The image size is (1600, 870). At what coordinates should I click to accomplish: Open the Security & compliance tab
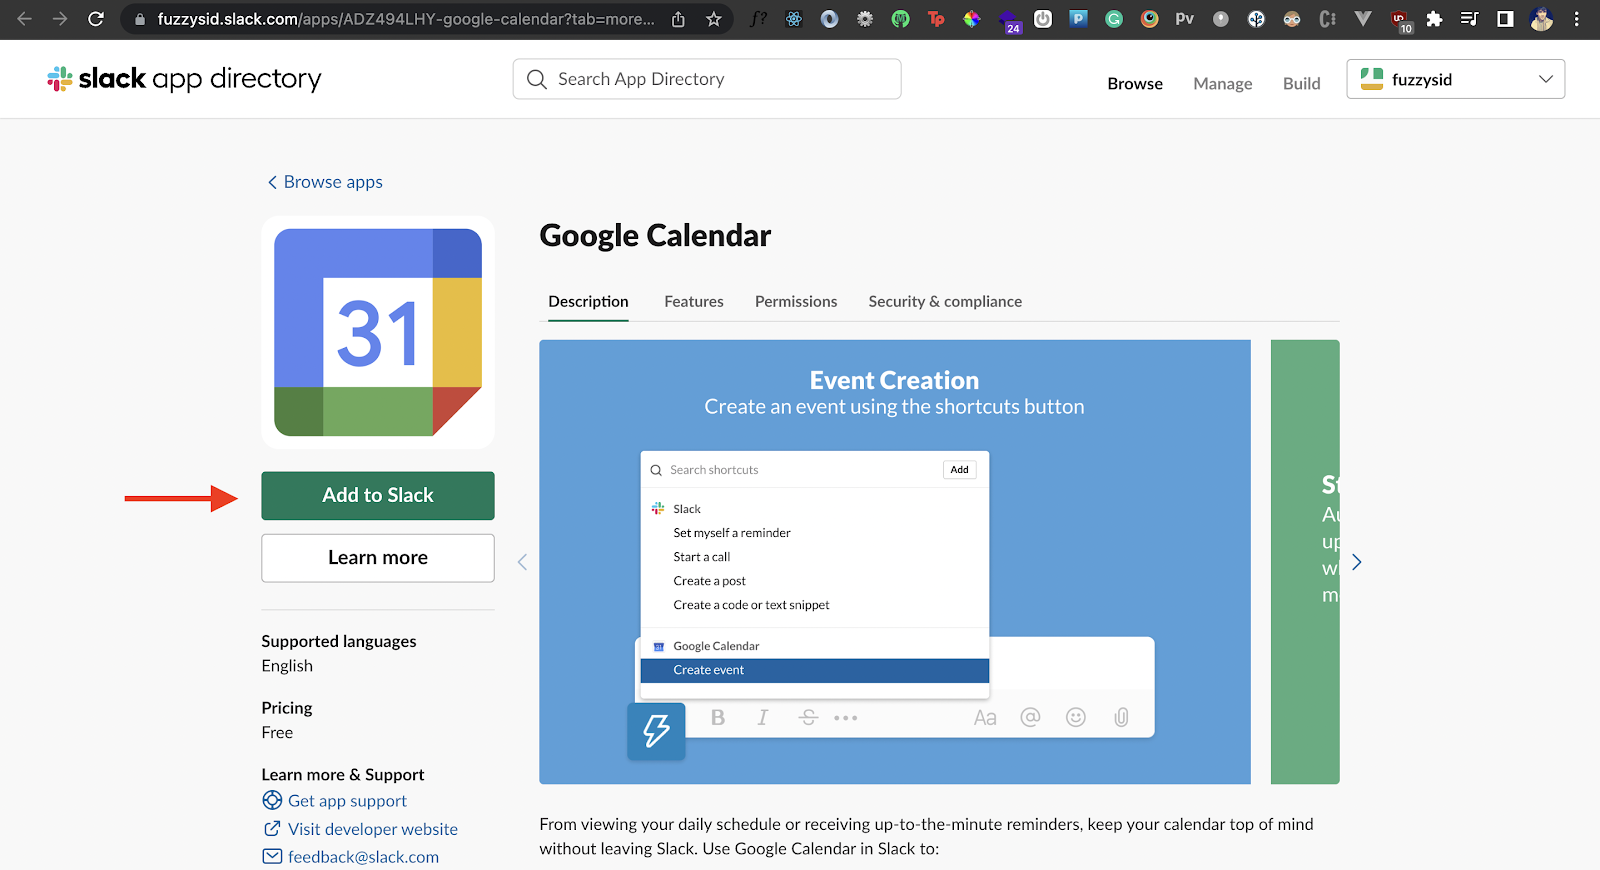pos(945,301)
